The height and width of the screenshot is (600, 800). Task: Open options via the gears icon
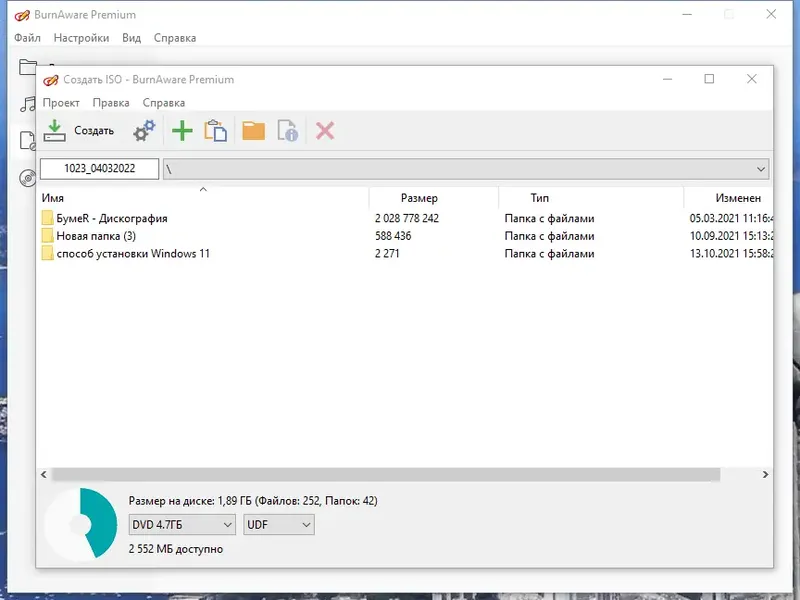144,131
